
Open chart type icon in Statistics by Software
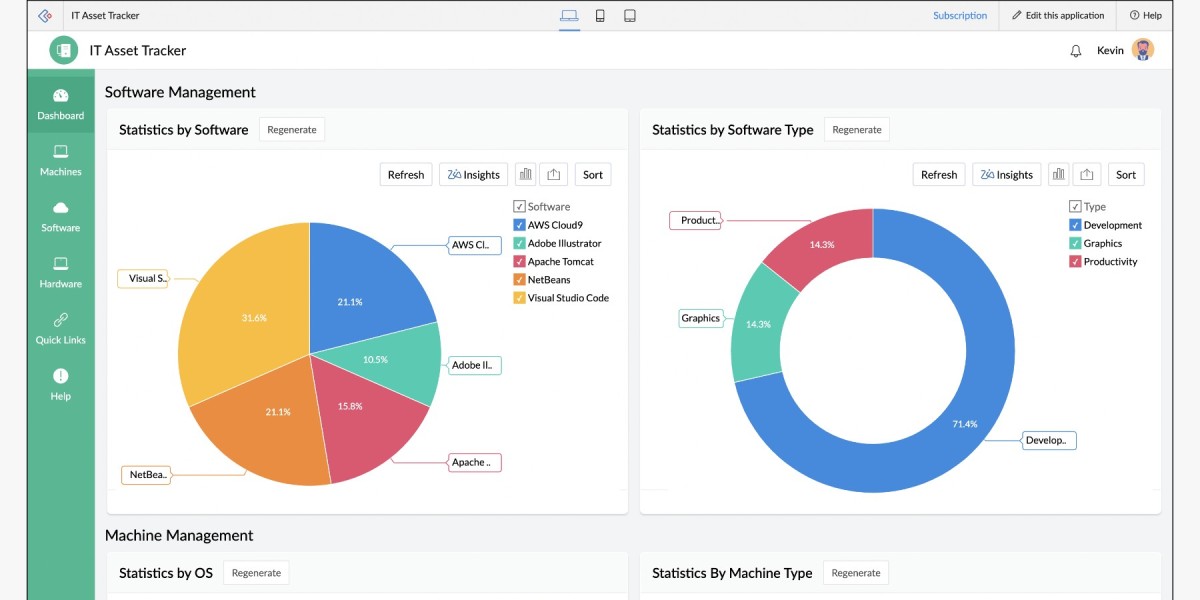(526, 174)
